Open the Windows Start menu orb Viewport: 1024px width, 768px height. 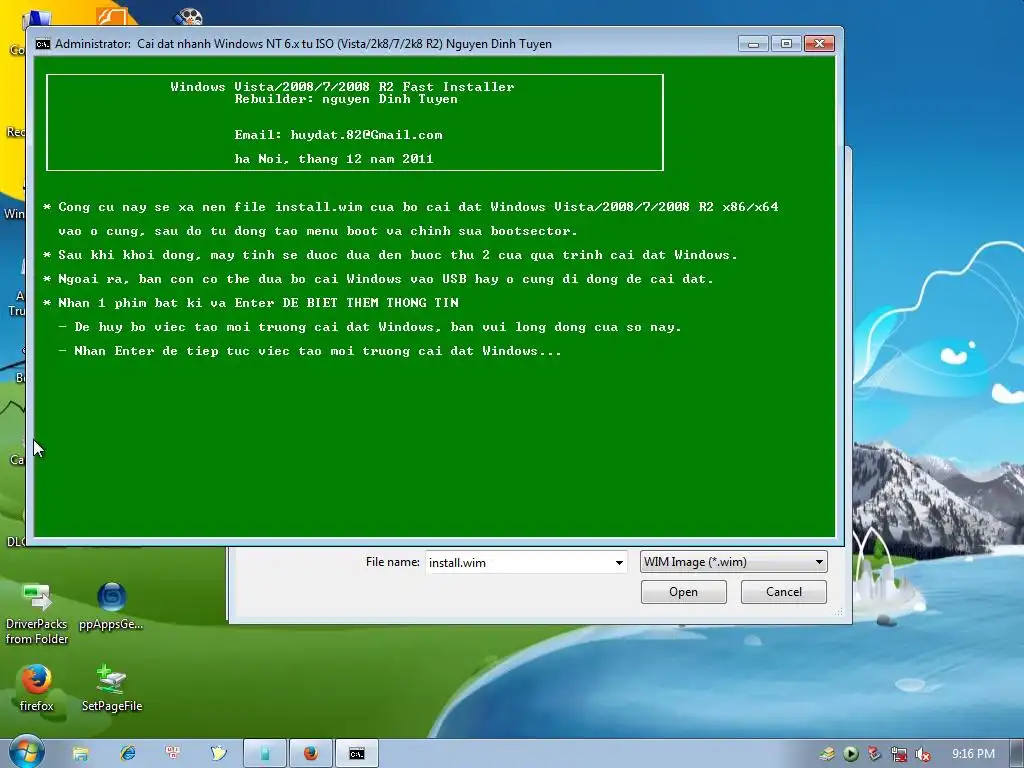click(26, 752)
